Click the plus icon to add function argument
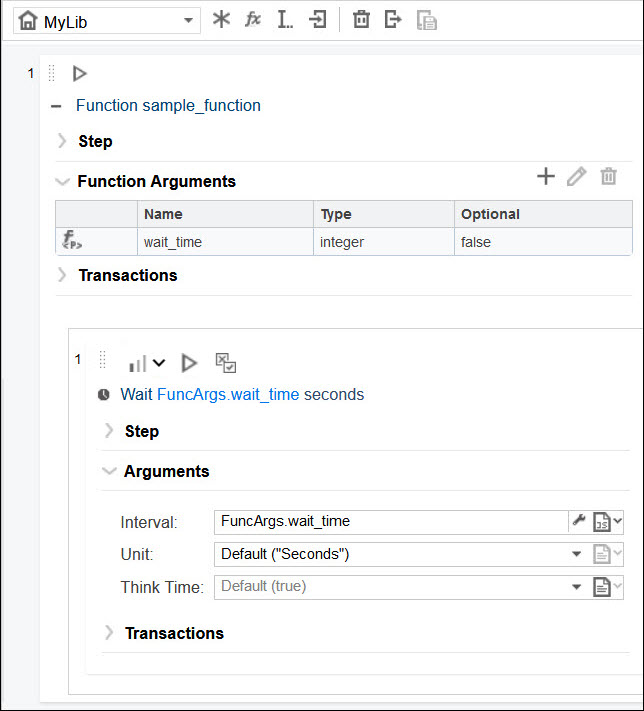 (x=545, y=177)
